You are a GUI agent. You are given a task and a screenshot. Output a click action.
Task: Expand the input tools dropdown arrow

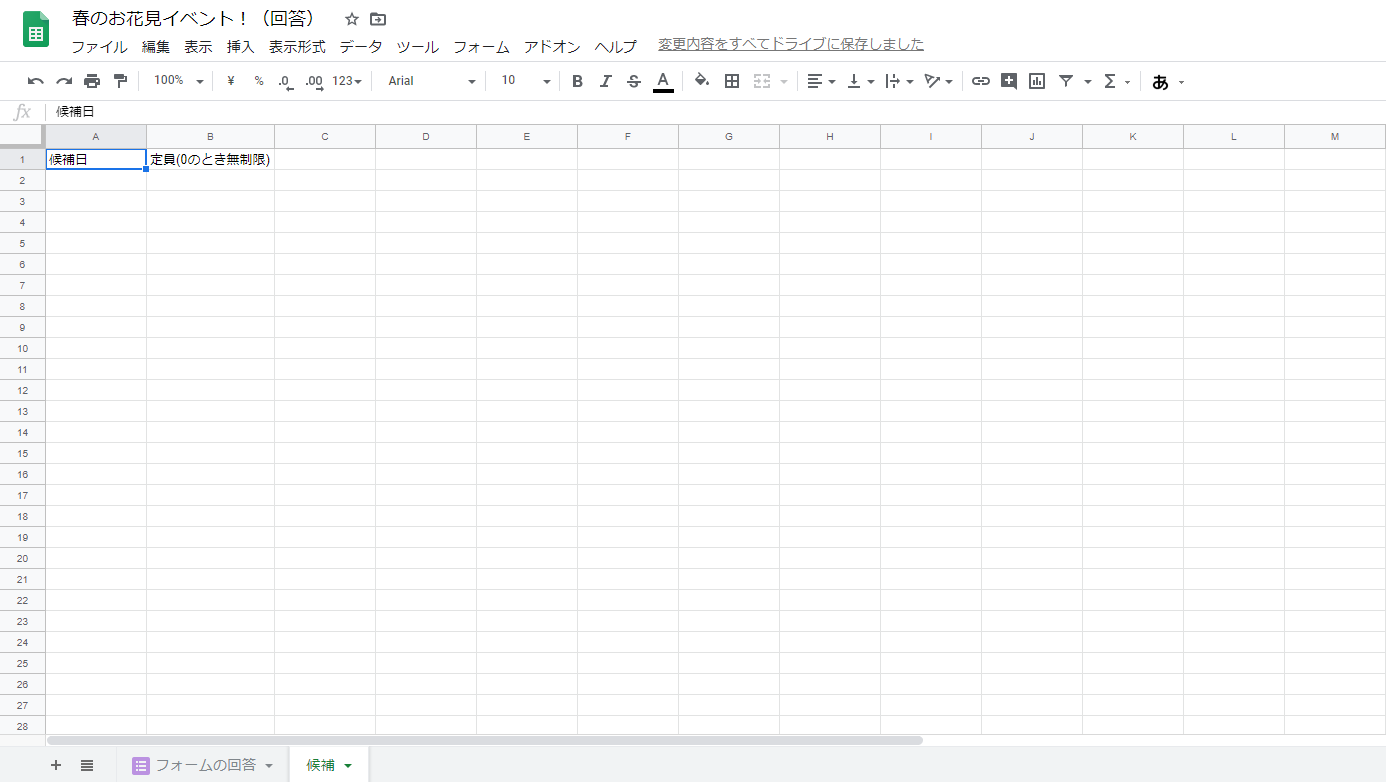pos(1181,82)
